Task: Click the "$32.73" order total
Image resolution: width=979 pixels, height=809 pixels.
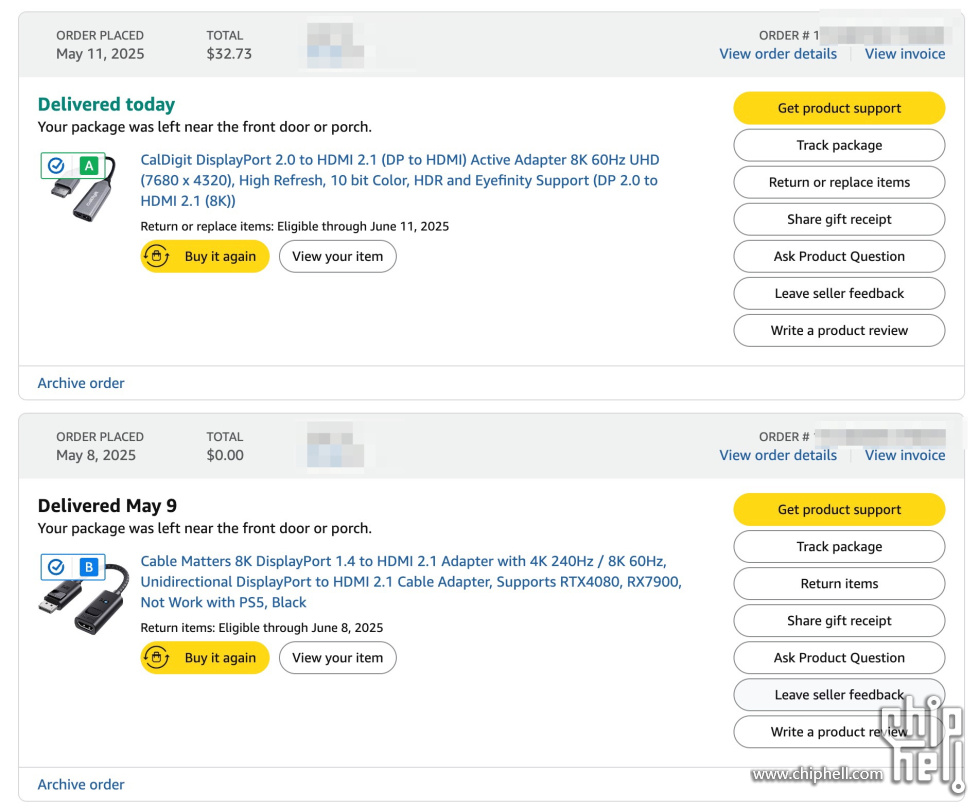Action: point(229,54)
